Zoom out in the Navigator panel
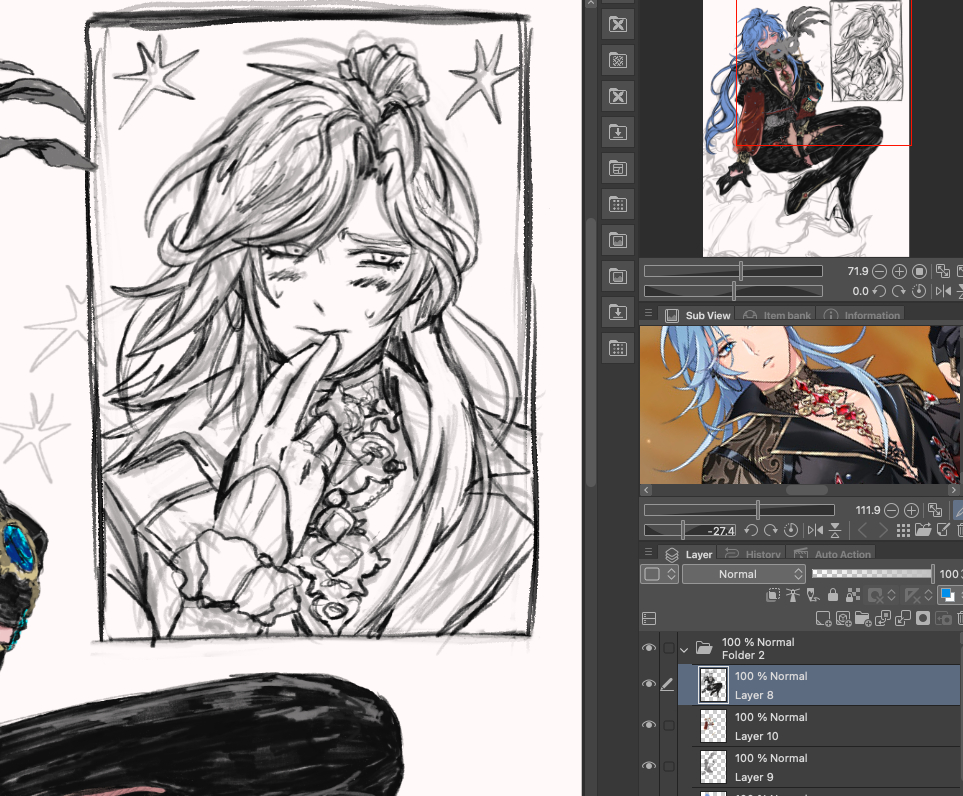 (879, 271)
